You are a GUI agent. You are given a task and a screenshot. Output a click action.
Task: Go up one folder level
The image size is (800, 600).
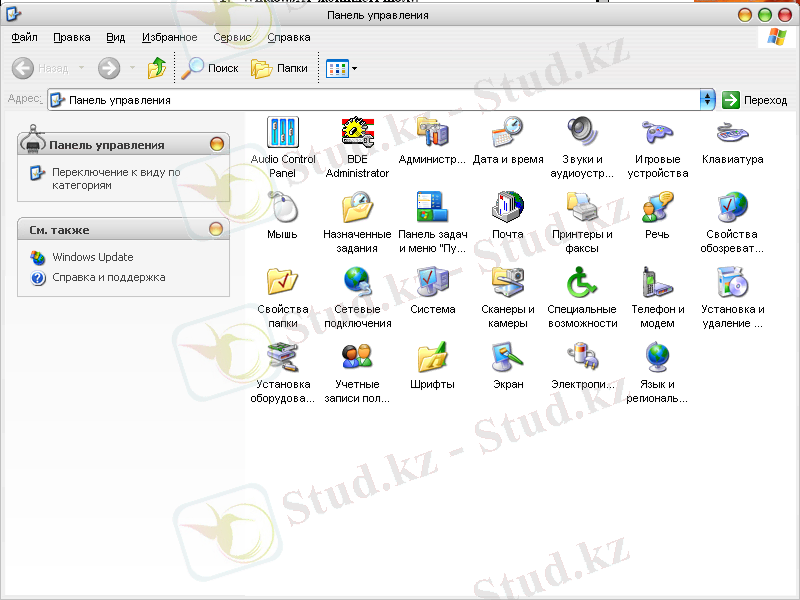[157, 68]
